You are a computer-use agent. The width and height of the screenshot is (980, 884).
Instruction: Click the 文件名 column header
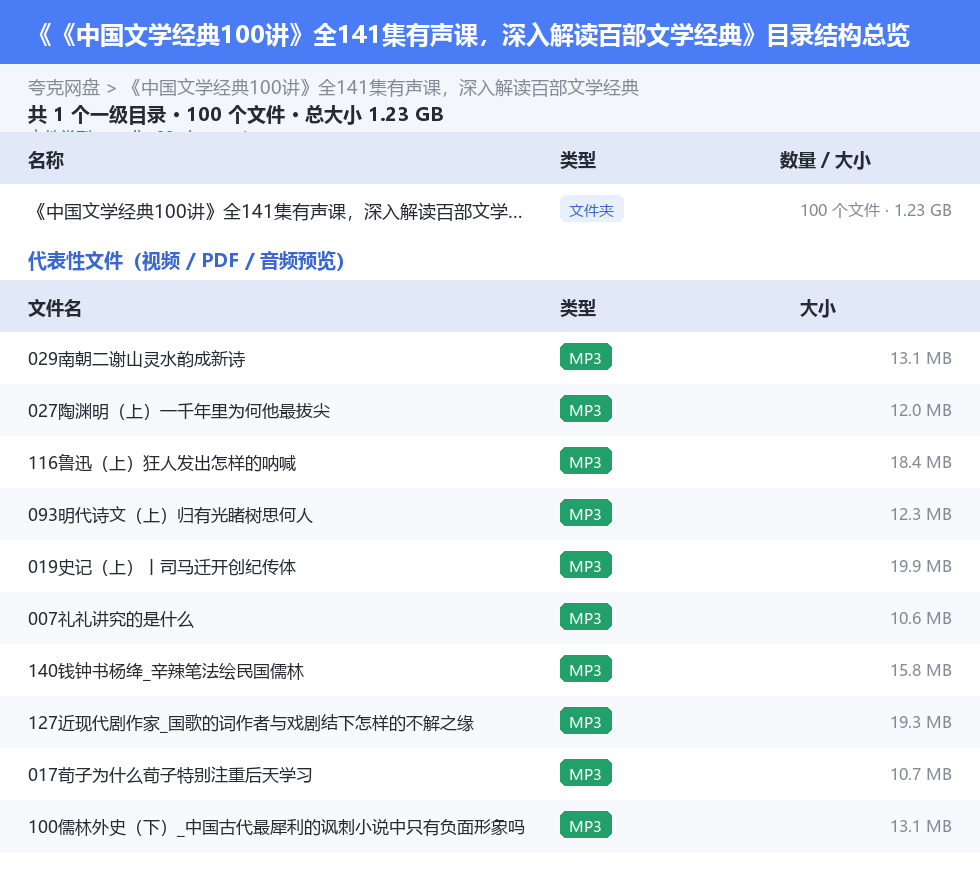tap(54, 308)
